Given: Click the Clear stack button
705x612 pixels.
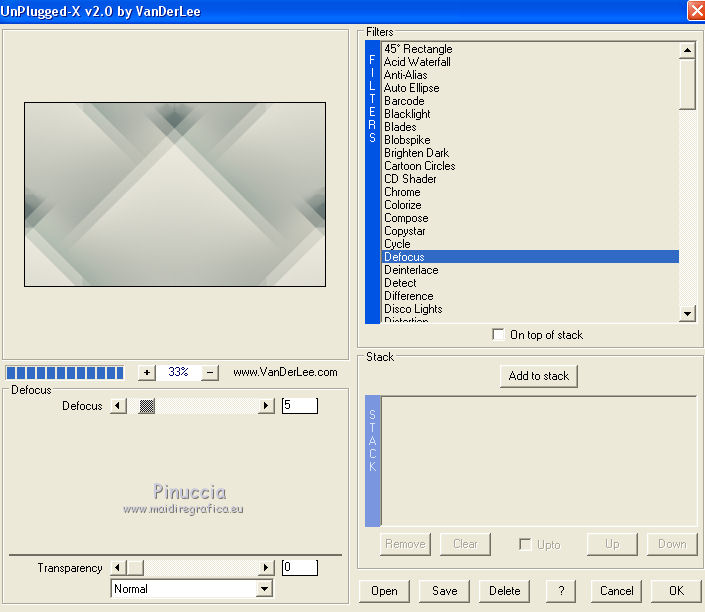Looking at the screenshot, I should (465, 544).
